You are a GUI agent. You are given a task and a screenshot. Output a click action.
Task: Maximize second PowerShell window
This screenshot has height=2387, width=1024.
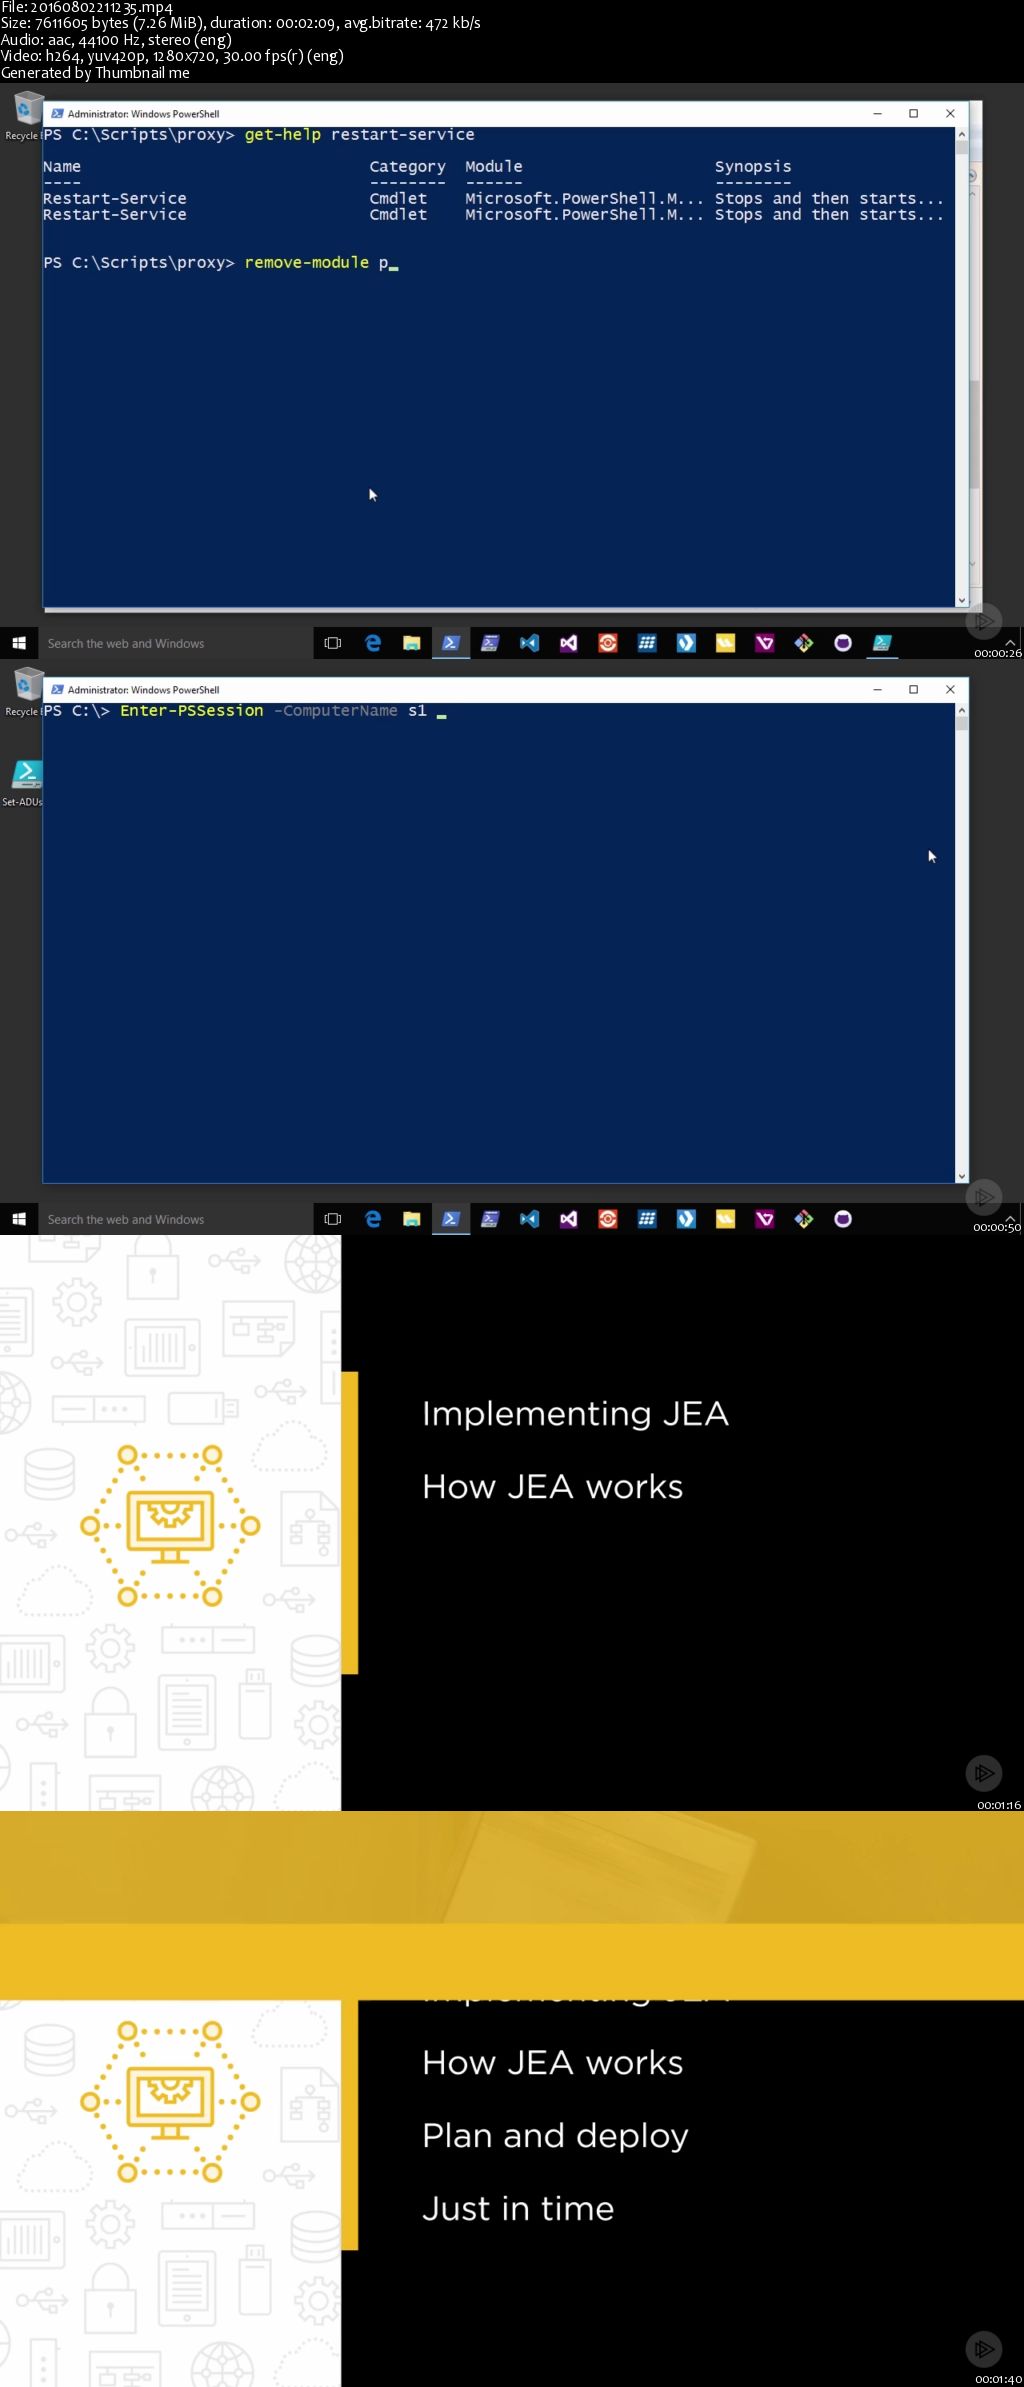coord(913,689)
